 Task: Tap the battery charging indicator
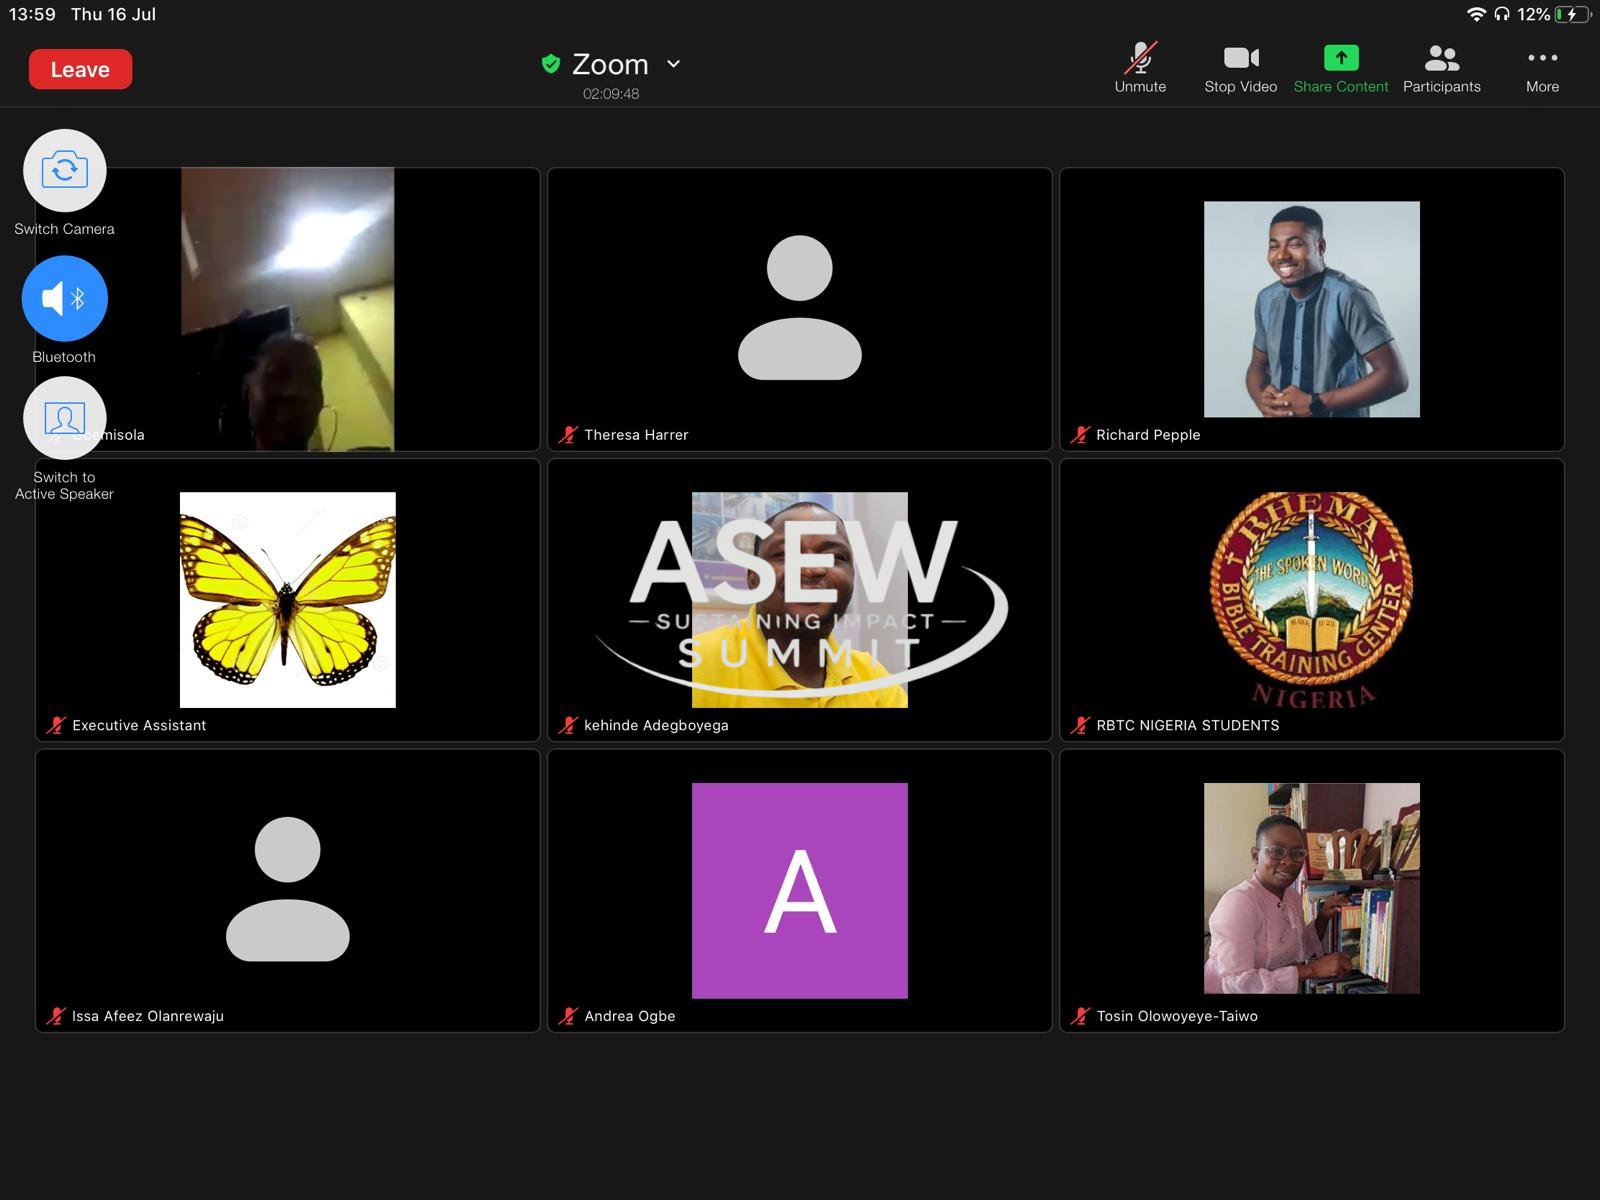pos(1572,14)
